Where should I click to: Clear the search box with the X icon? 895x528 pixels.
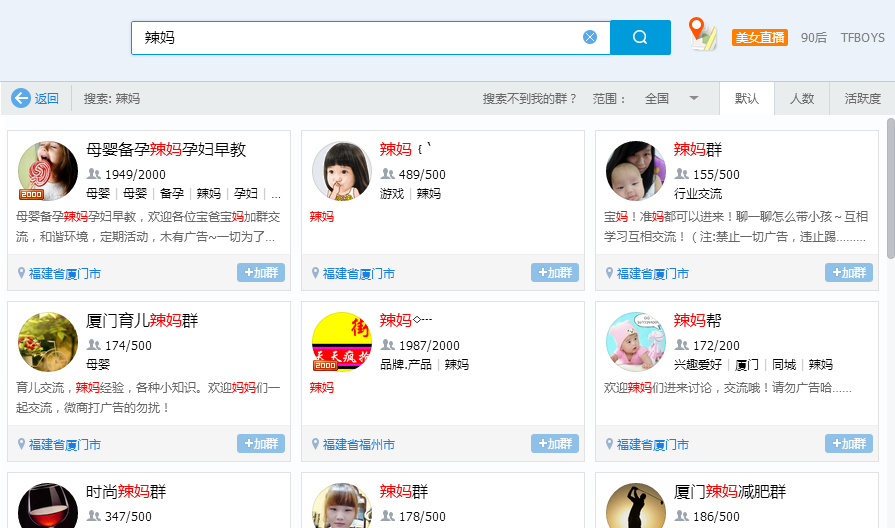click(590, 38)
